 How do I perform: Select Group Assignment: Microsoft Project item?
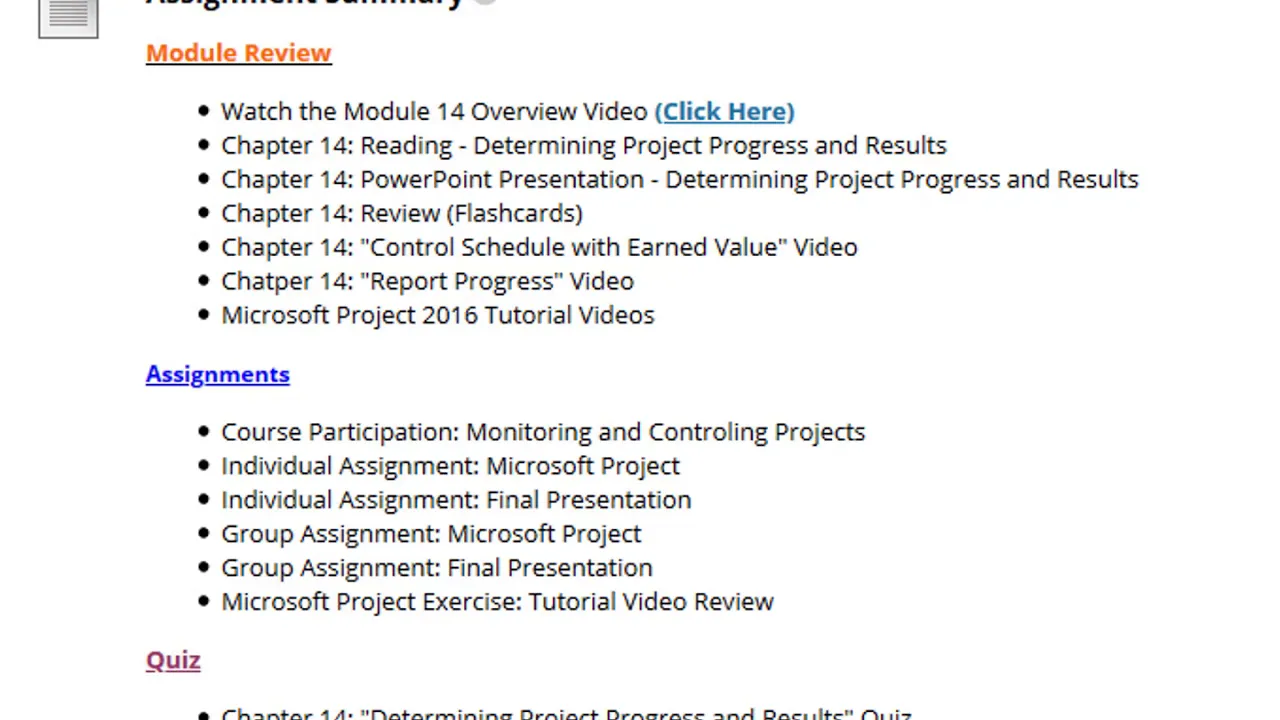[431, 534]
